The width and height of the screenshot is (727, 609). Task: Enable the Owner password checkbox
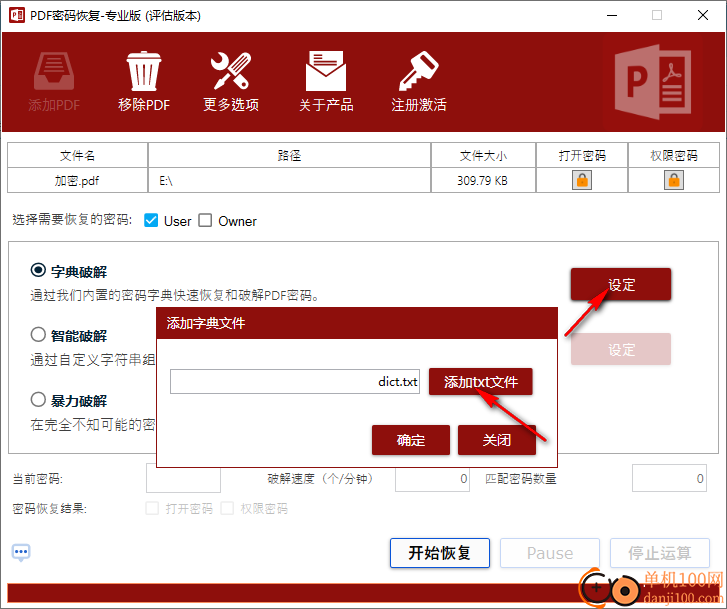(205, 220)
